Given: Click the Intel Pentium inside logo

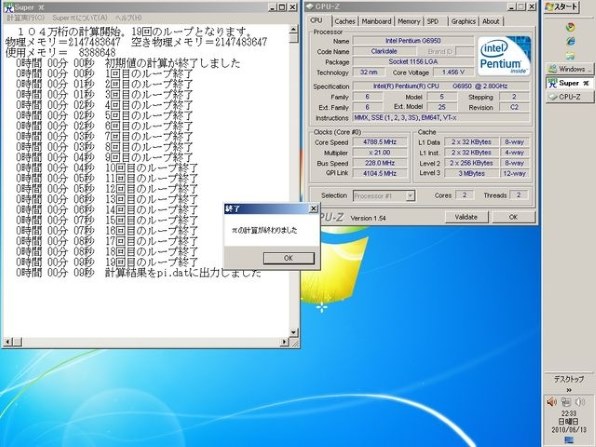Looking at the screenshot, I should (x=504, y=56).
